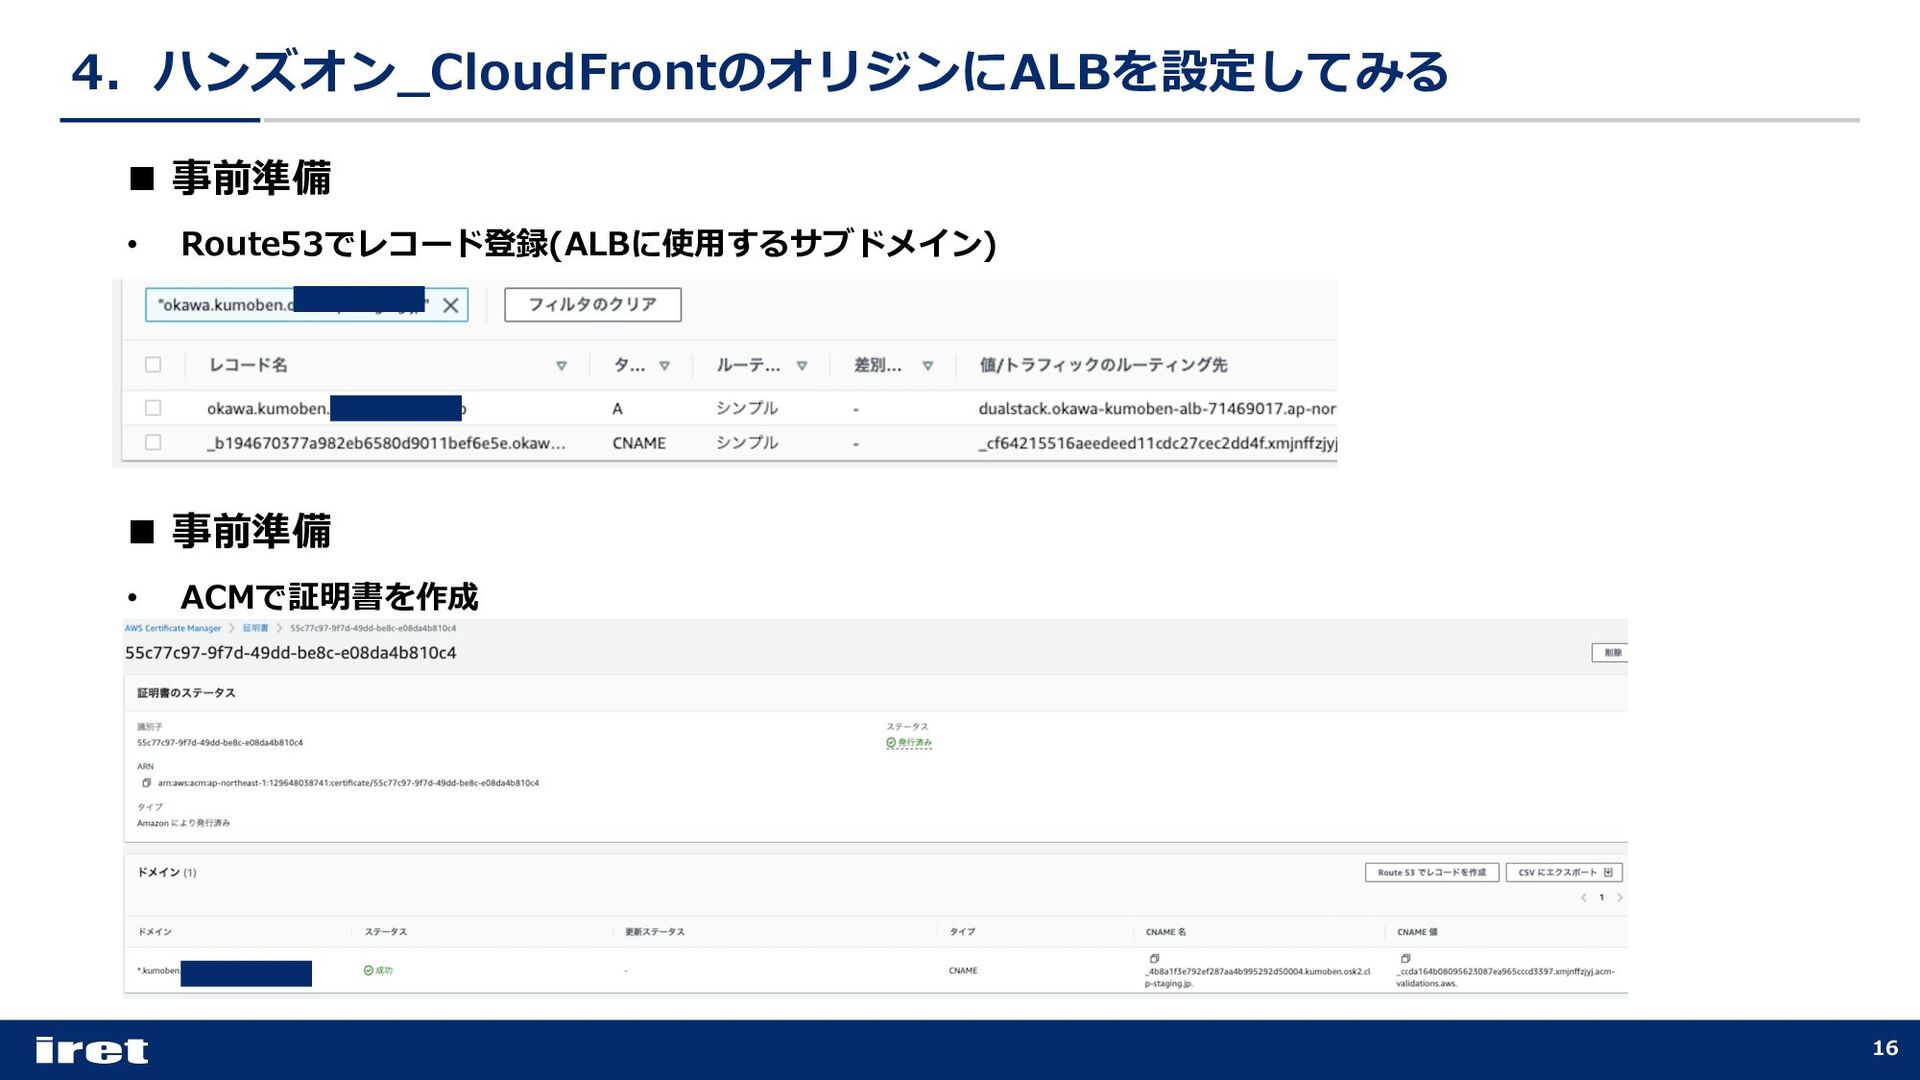Click the CNAME 名 column header
This screenshot has width=1920, height=1080.
coord(1166,932)
